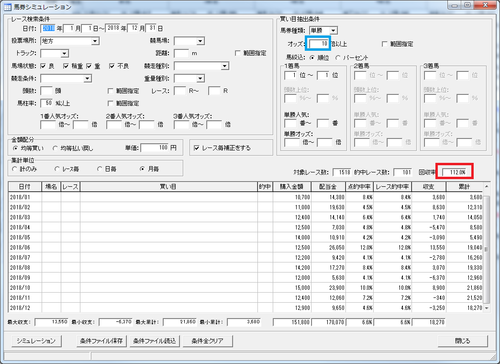Select the パーセント radio option
The image size is (500, 364).
(338, 58)
